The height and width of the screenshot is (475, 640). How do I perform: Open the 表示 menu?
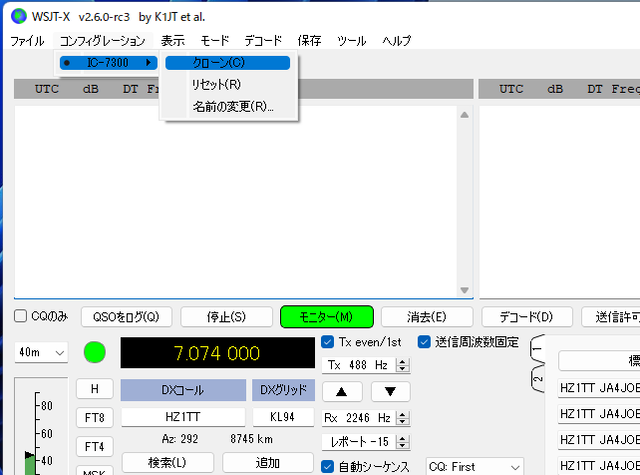click(173, 41)
